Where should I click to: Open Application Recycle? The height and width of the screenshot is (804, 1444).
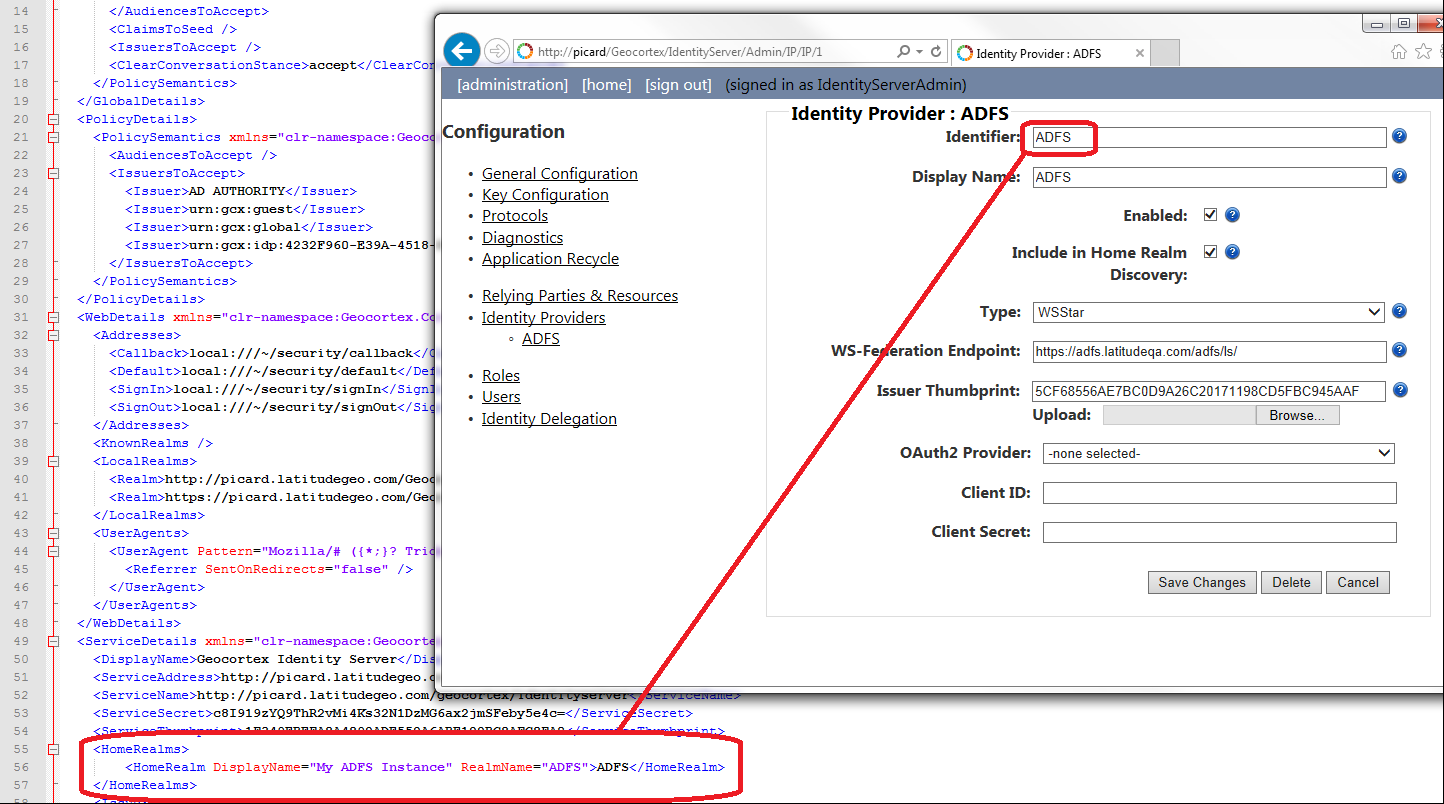[550, 259]
